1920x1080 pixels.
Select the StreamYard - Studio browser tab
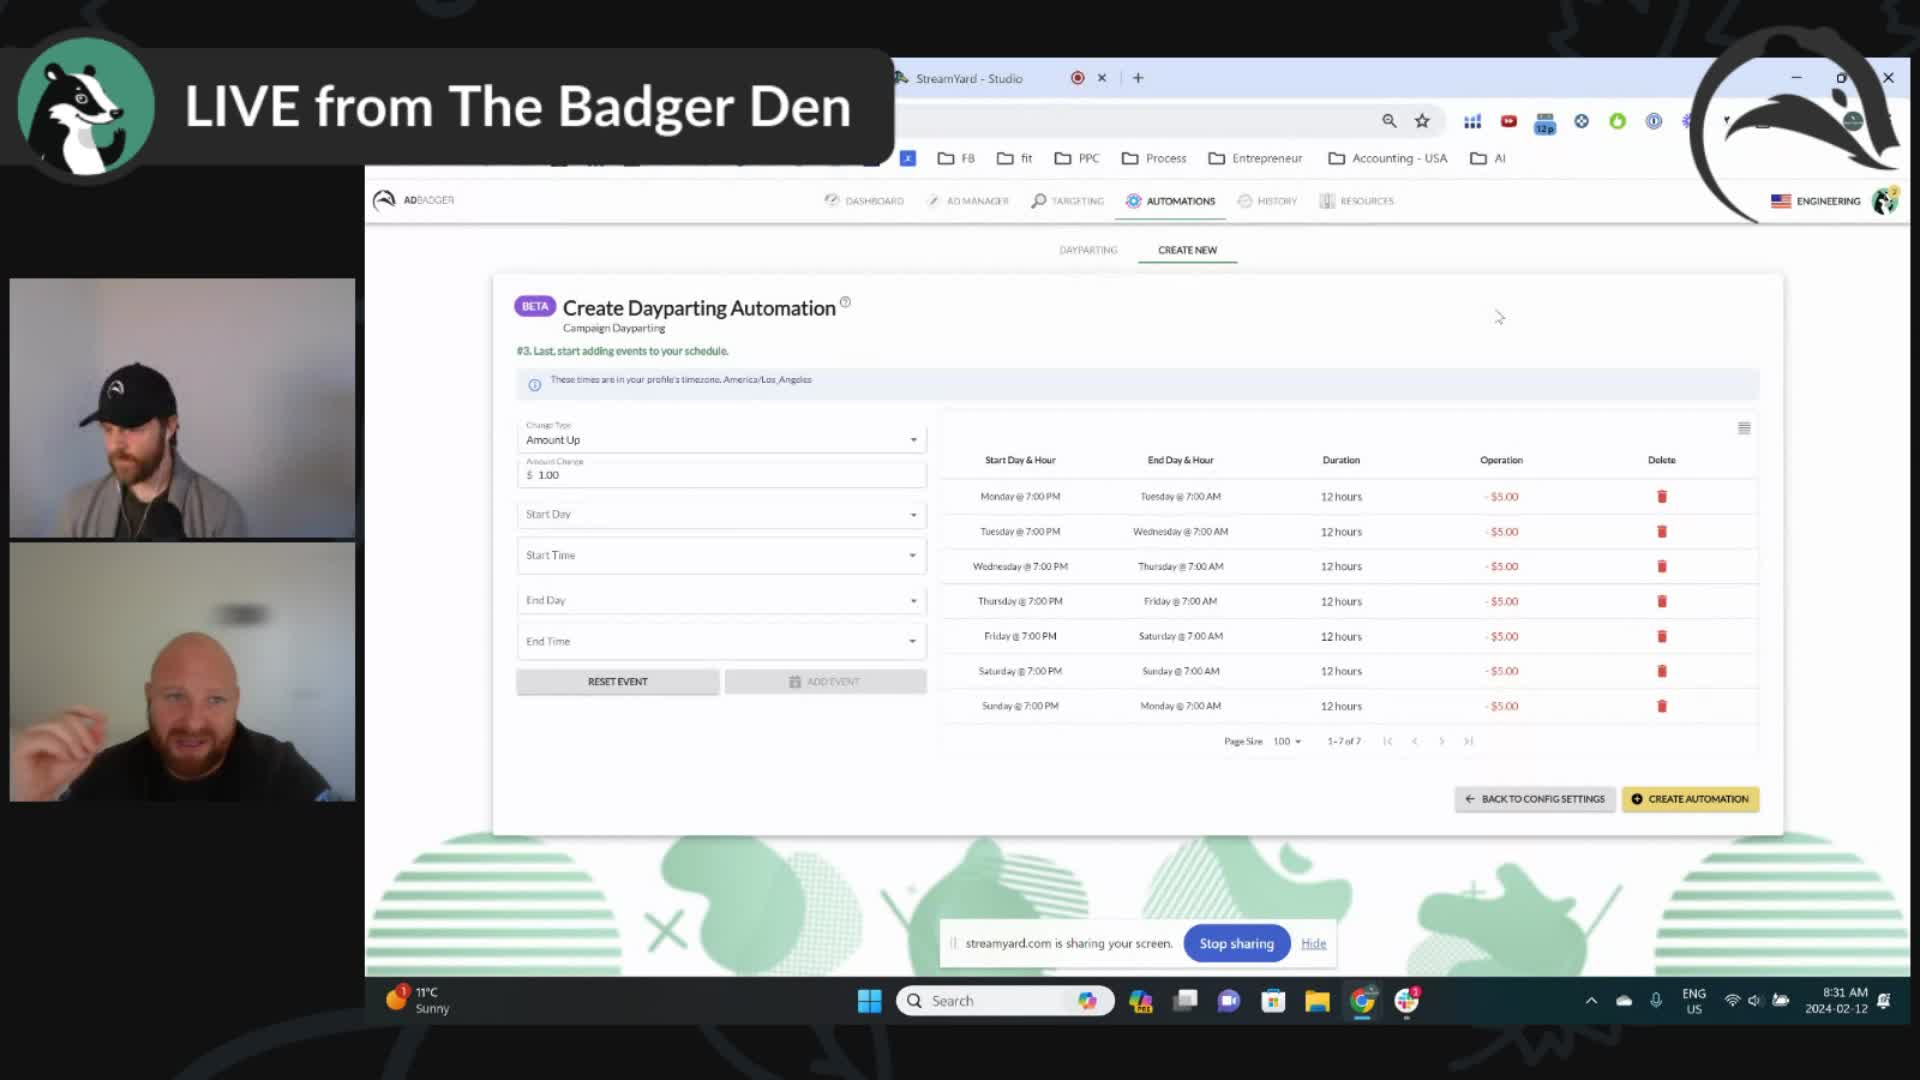(970, 78)
